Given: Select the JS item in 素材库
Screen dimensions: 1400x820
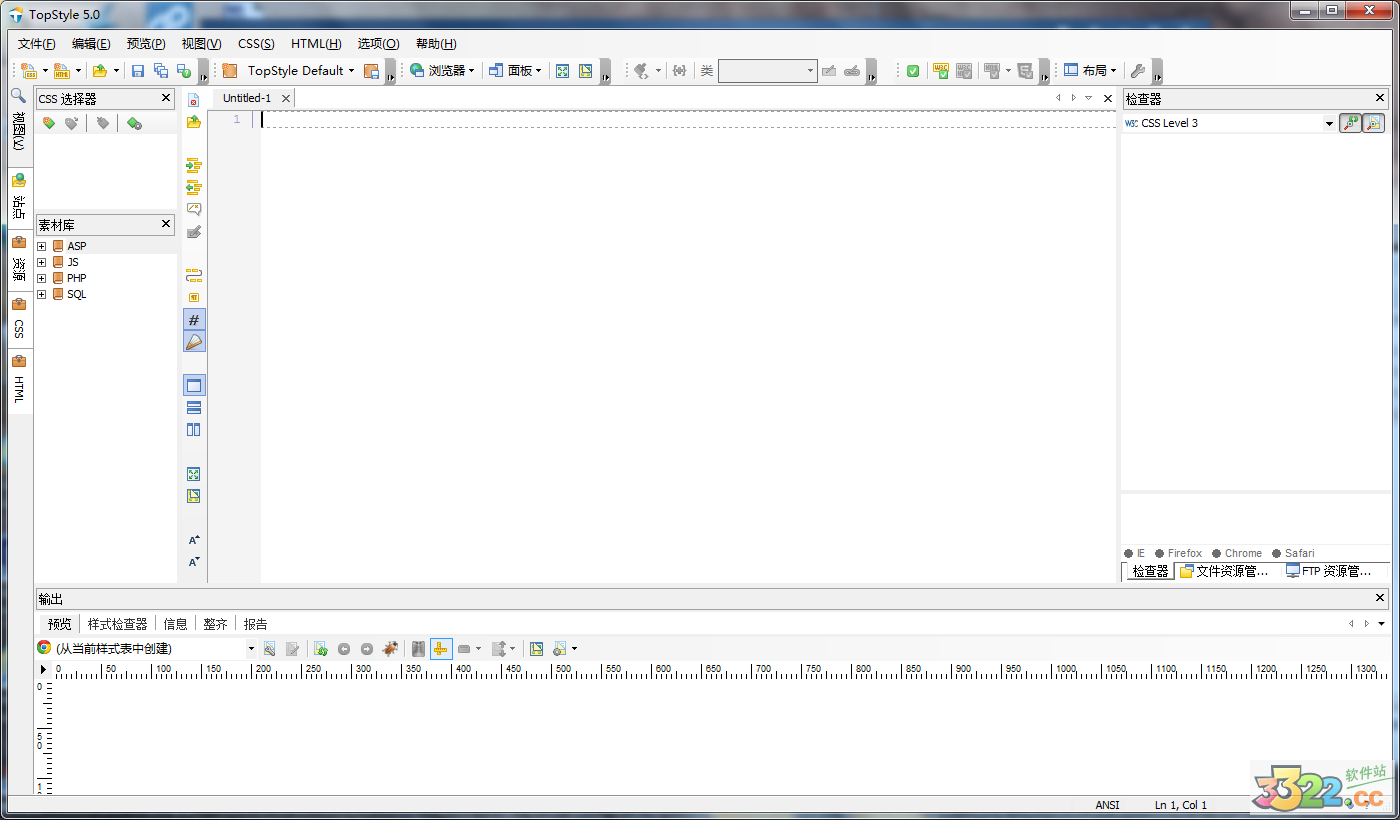Looking at the screenshot, I should (73, 262).
